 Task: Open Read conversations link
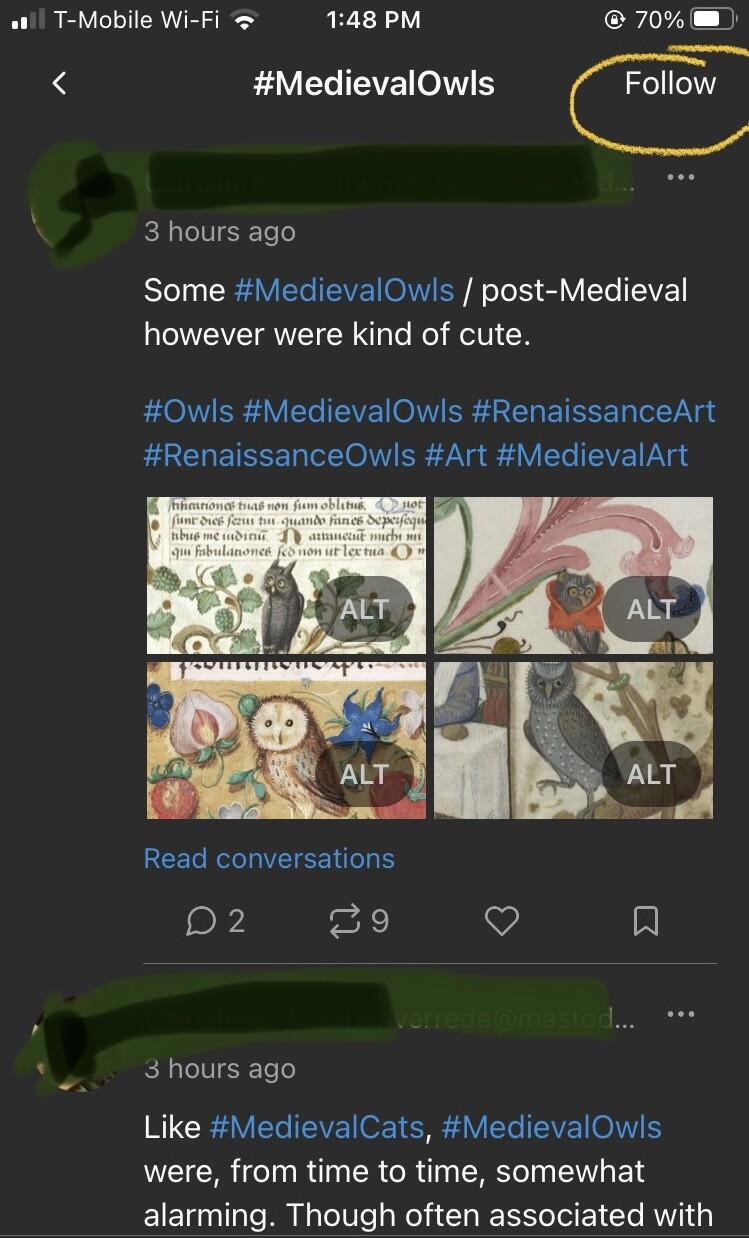point(269,859)
